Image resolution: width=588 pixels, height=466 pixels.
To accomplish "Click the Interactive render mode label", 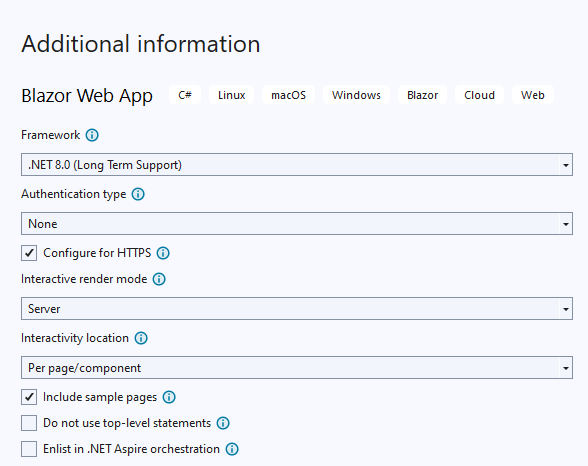I will (84, 279).
